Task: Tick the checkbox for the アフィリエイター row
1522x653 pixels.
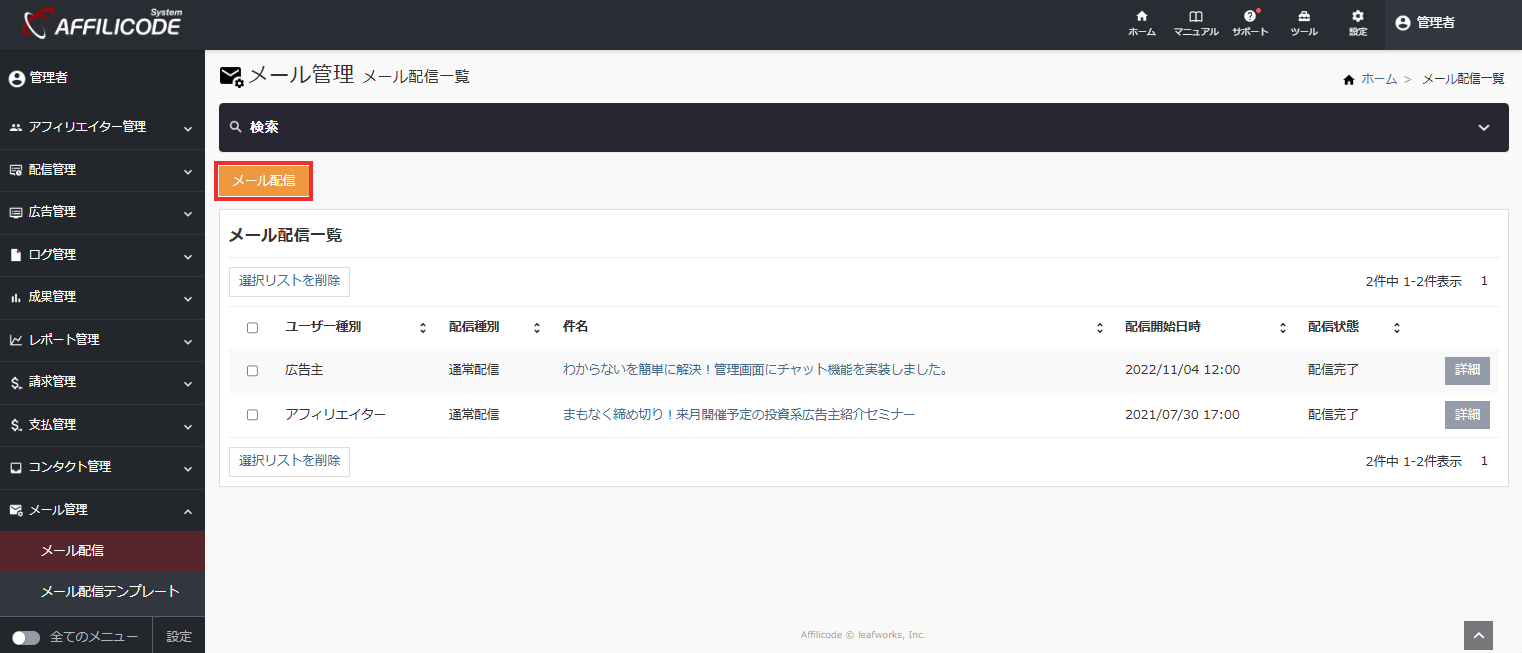Action: [x=252, y=414]
